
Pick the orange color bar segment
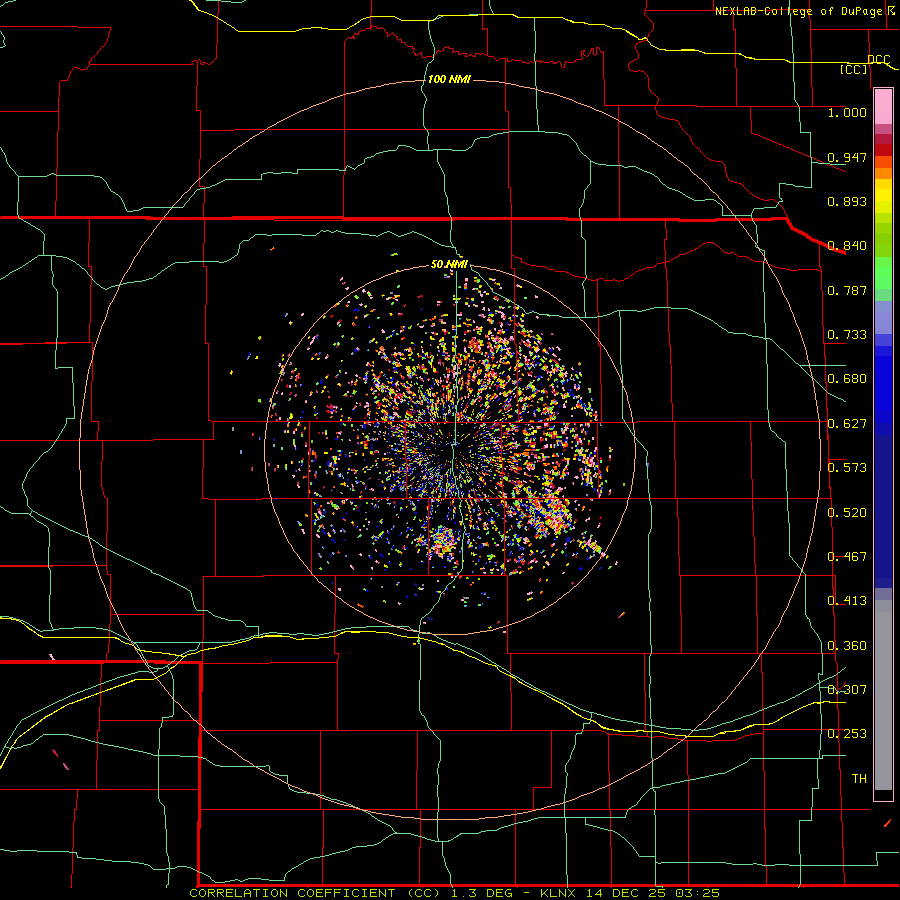883,173
